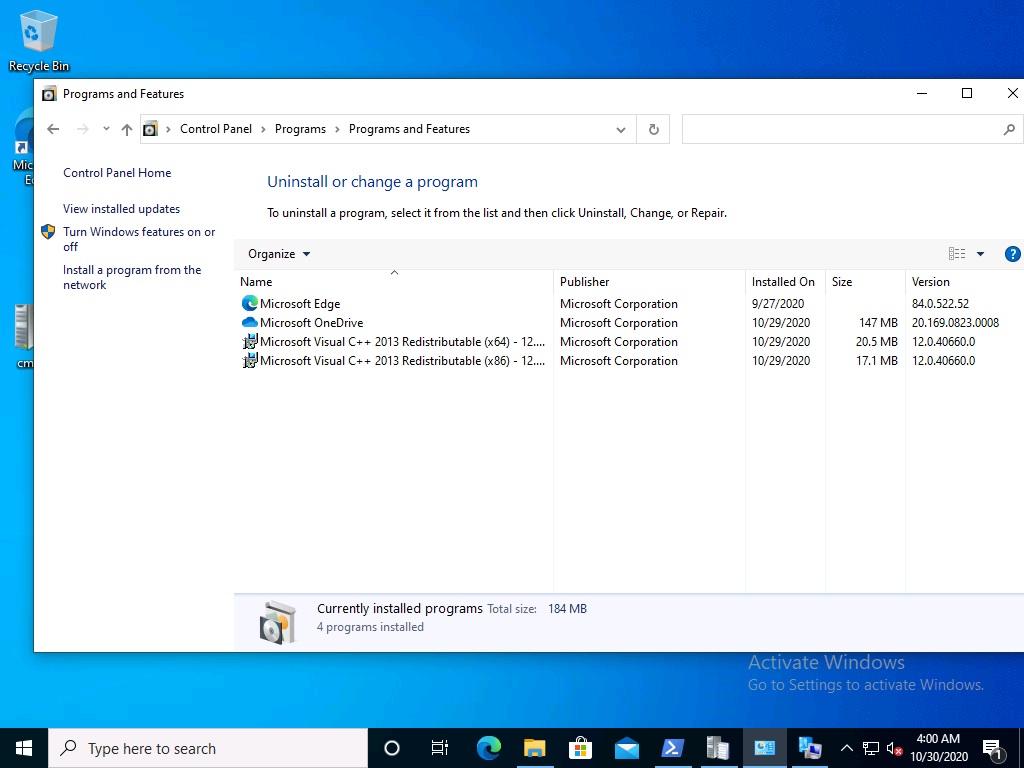Sort the list by Publisher column

click(649, 282)
